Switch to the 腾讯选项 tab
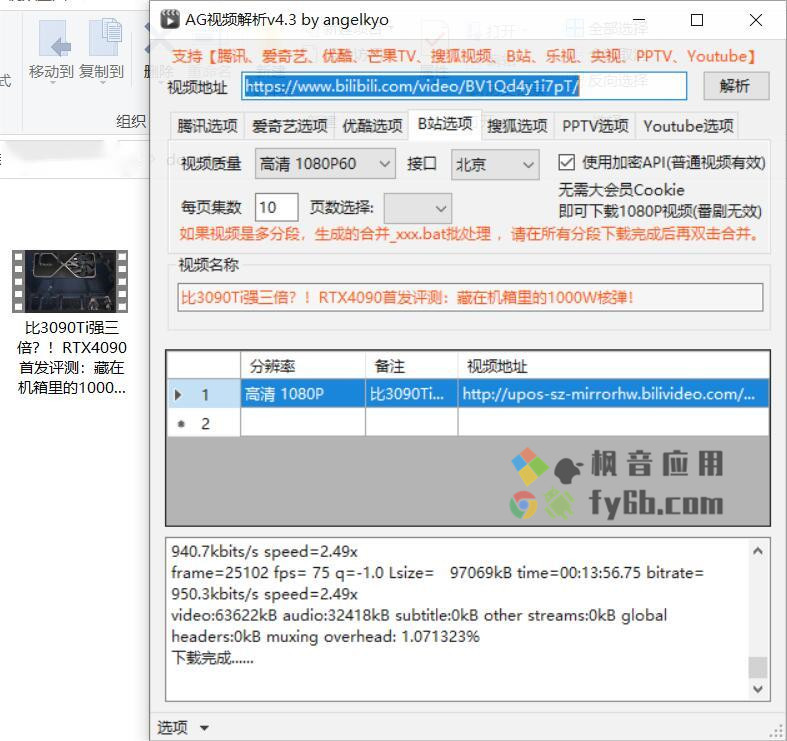This screenshot has width=787, height=741. tap(207, 126)
